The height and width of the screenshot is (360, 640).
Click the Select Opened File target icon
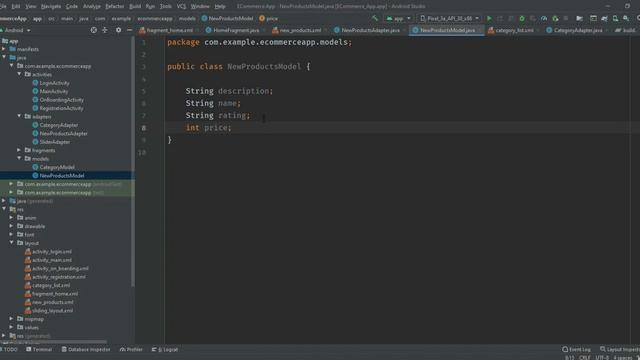point(93,30)
